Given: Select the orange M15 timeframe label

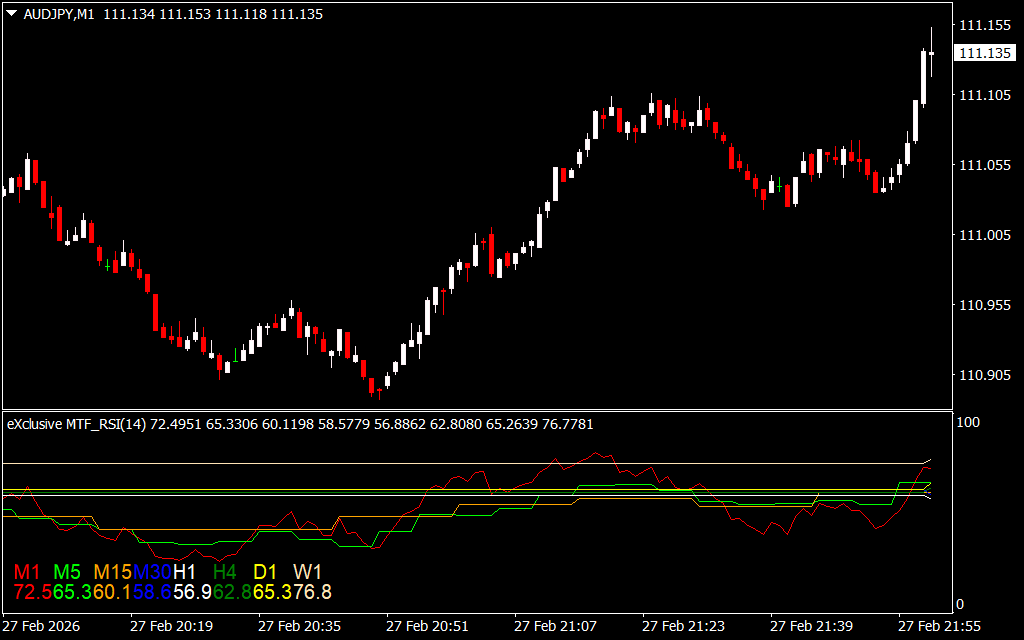Looking at the screenshot, I should click(112, 572).
